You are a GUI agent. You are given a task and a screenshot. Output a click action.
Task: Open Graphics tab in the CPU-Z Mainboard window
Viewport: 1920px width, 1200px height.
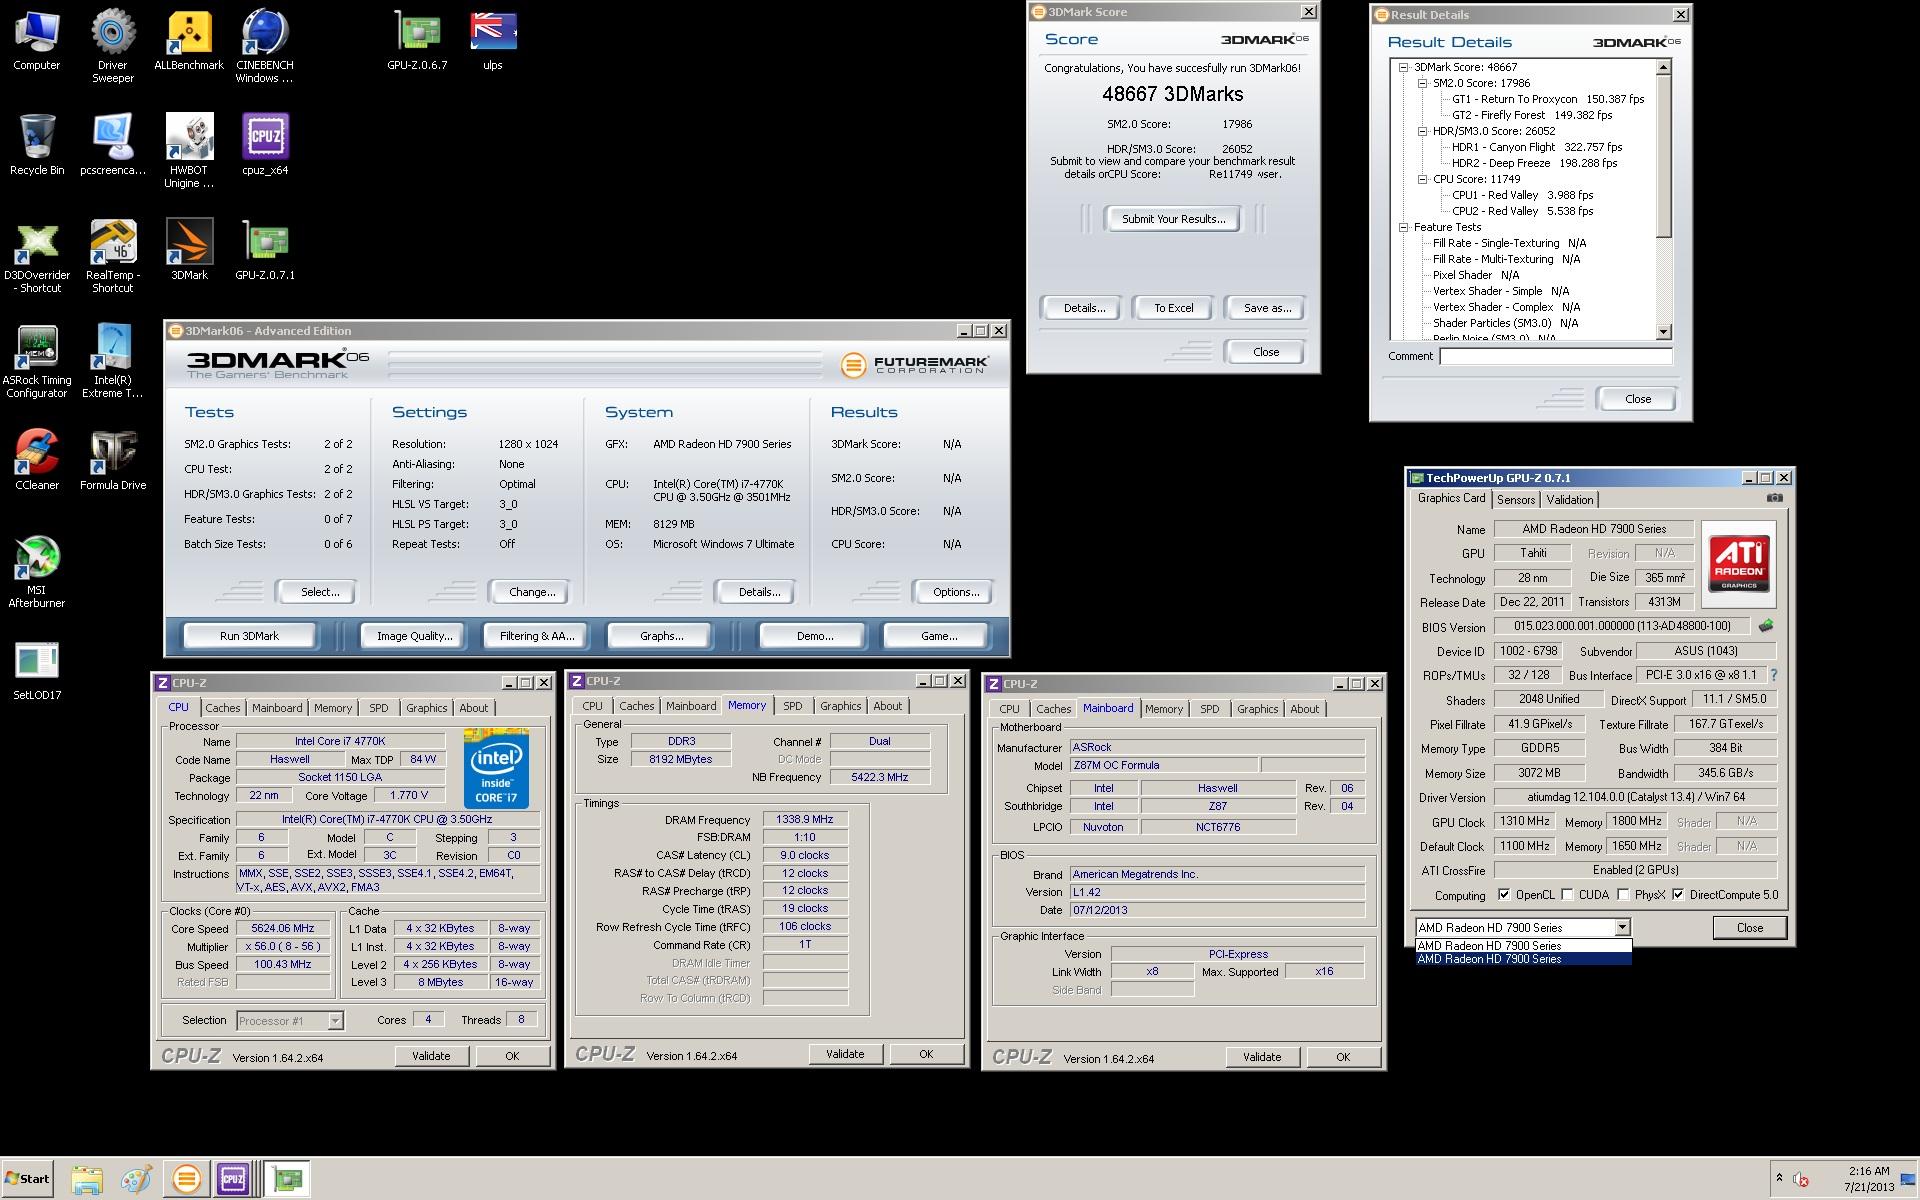1257,709
